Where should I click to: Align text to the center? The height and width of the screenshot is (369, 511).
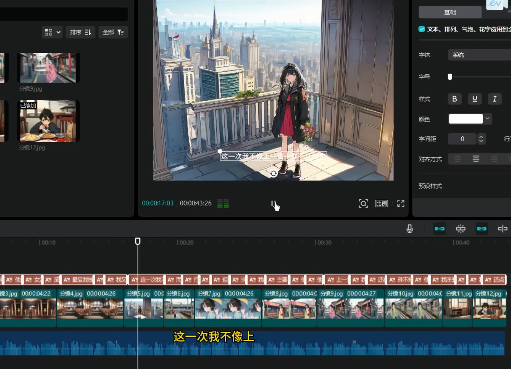(x=476, y=159)
